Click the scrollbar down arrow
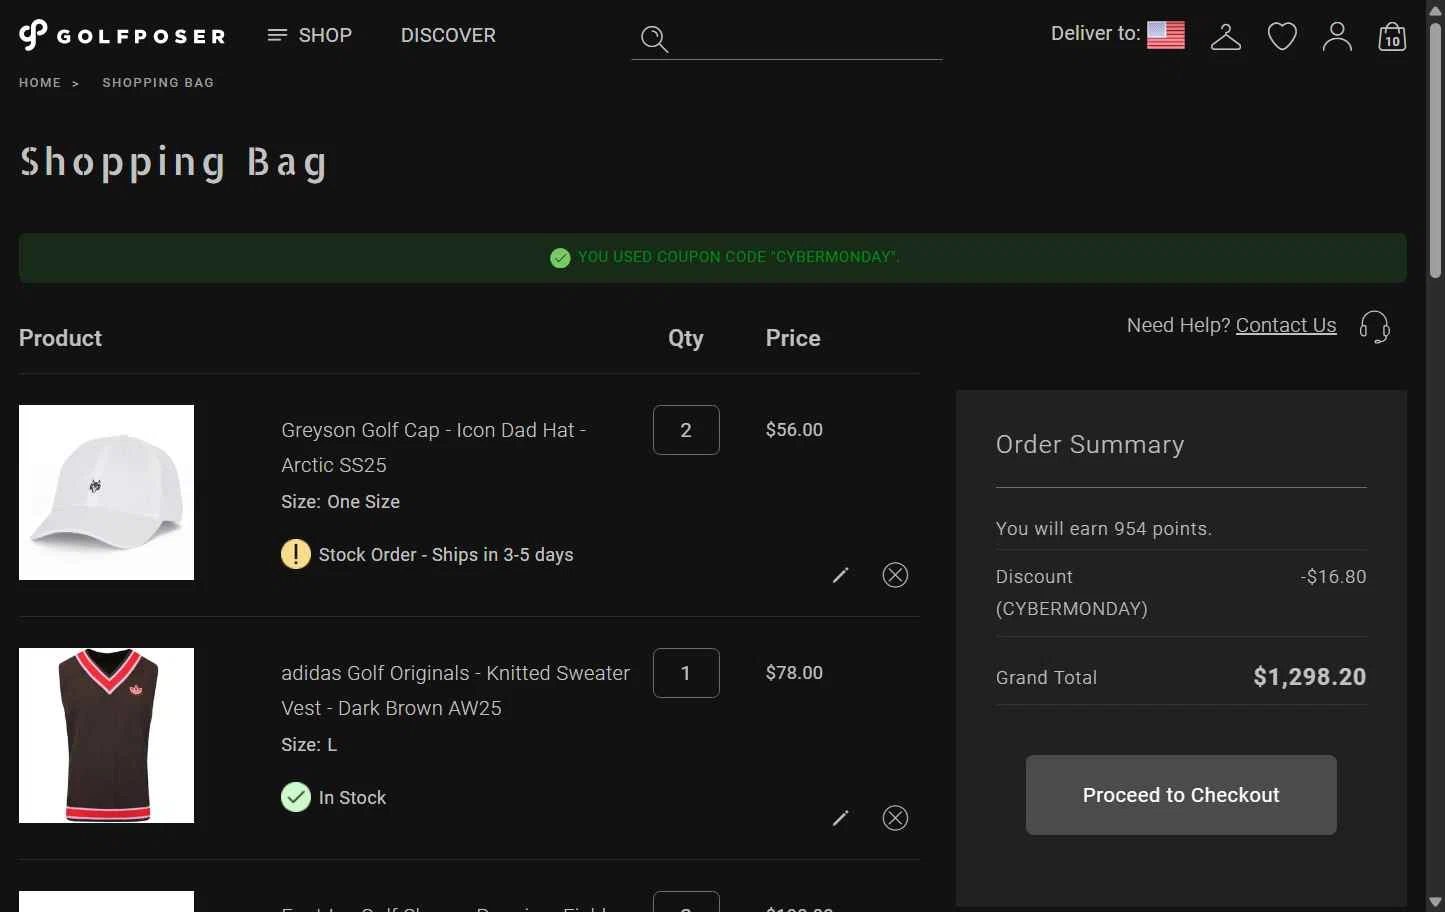The width and height of the screenshot is (1445, 912). 1436,902
